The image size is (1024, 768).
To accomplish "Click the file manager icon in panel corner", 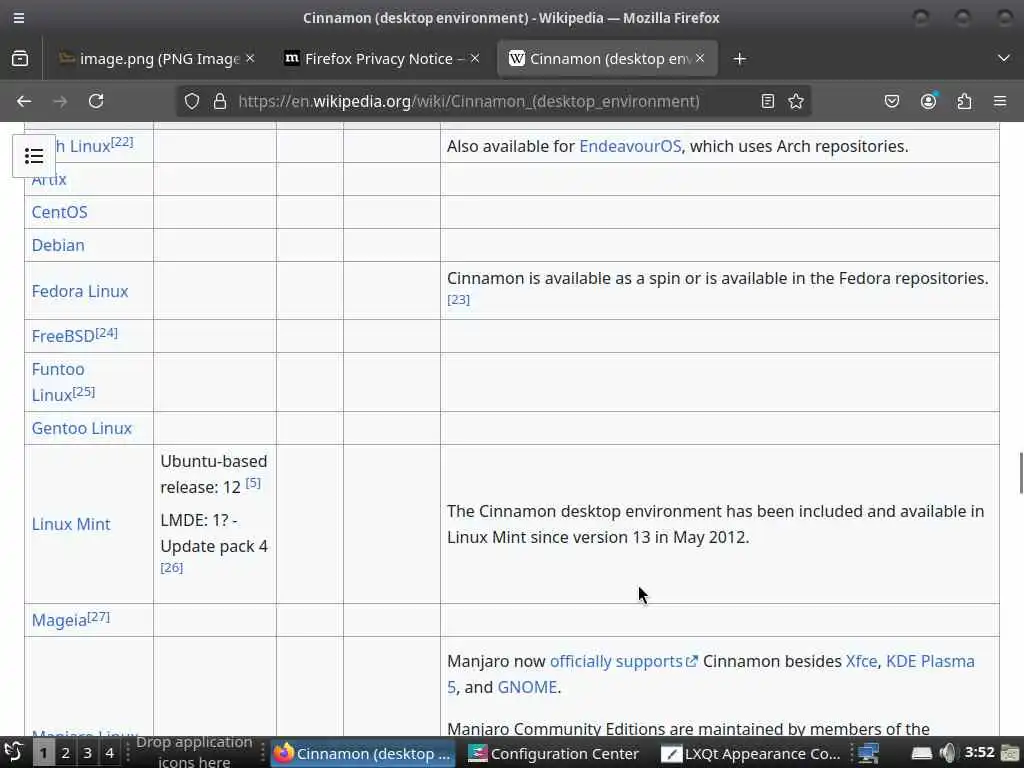I will click(1010, 753).
